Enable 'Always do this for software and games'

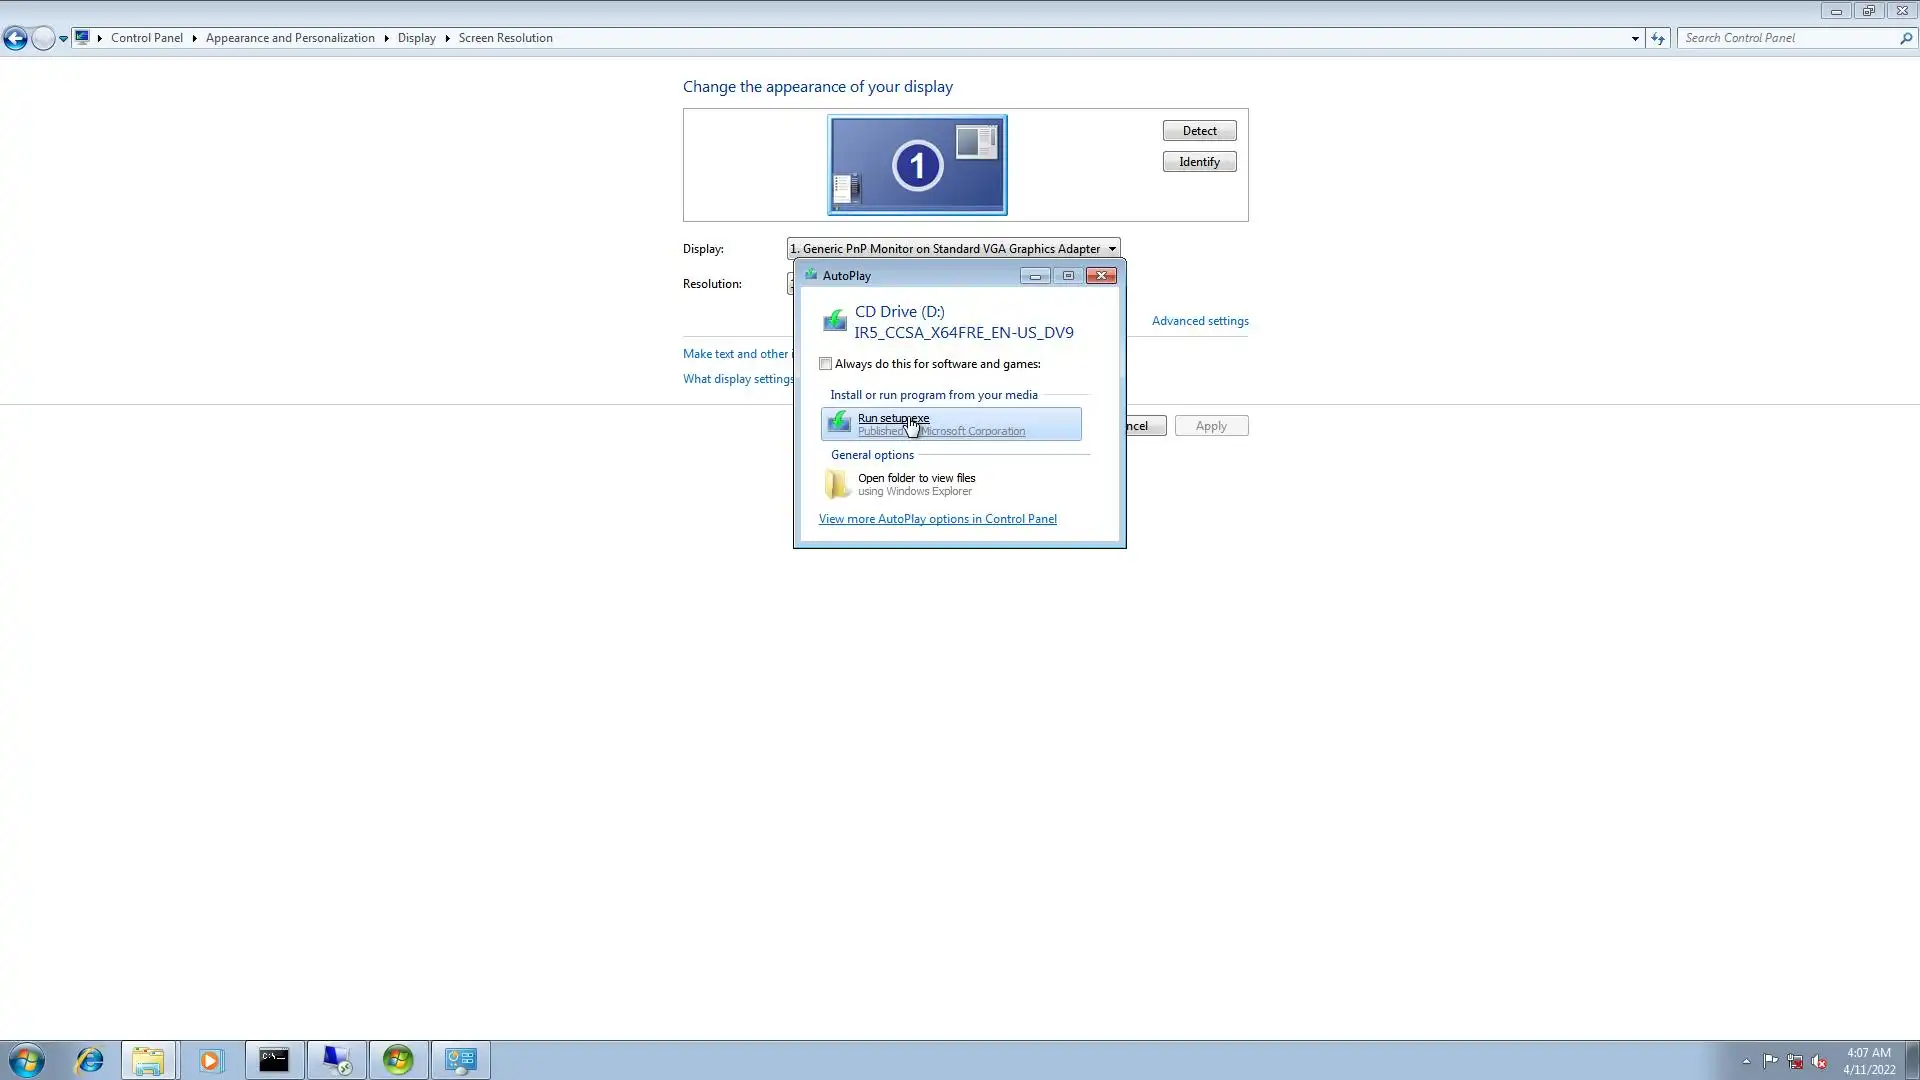pyautogui.click(x=826, y=364)
